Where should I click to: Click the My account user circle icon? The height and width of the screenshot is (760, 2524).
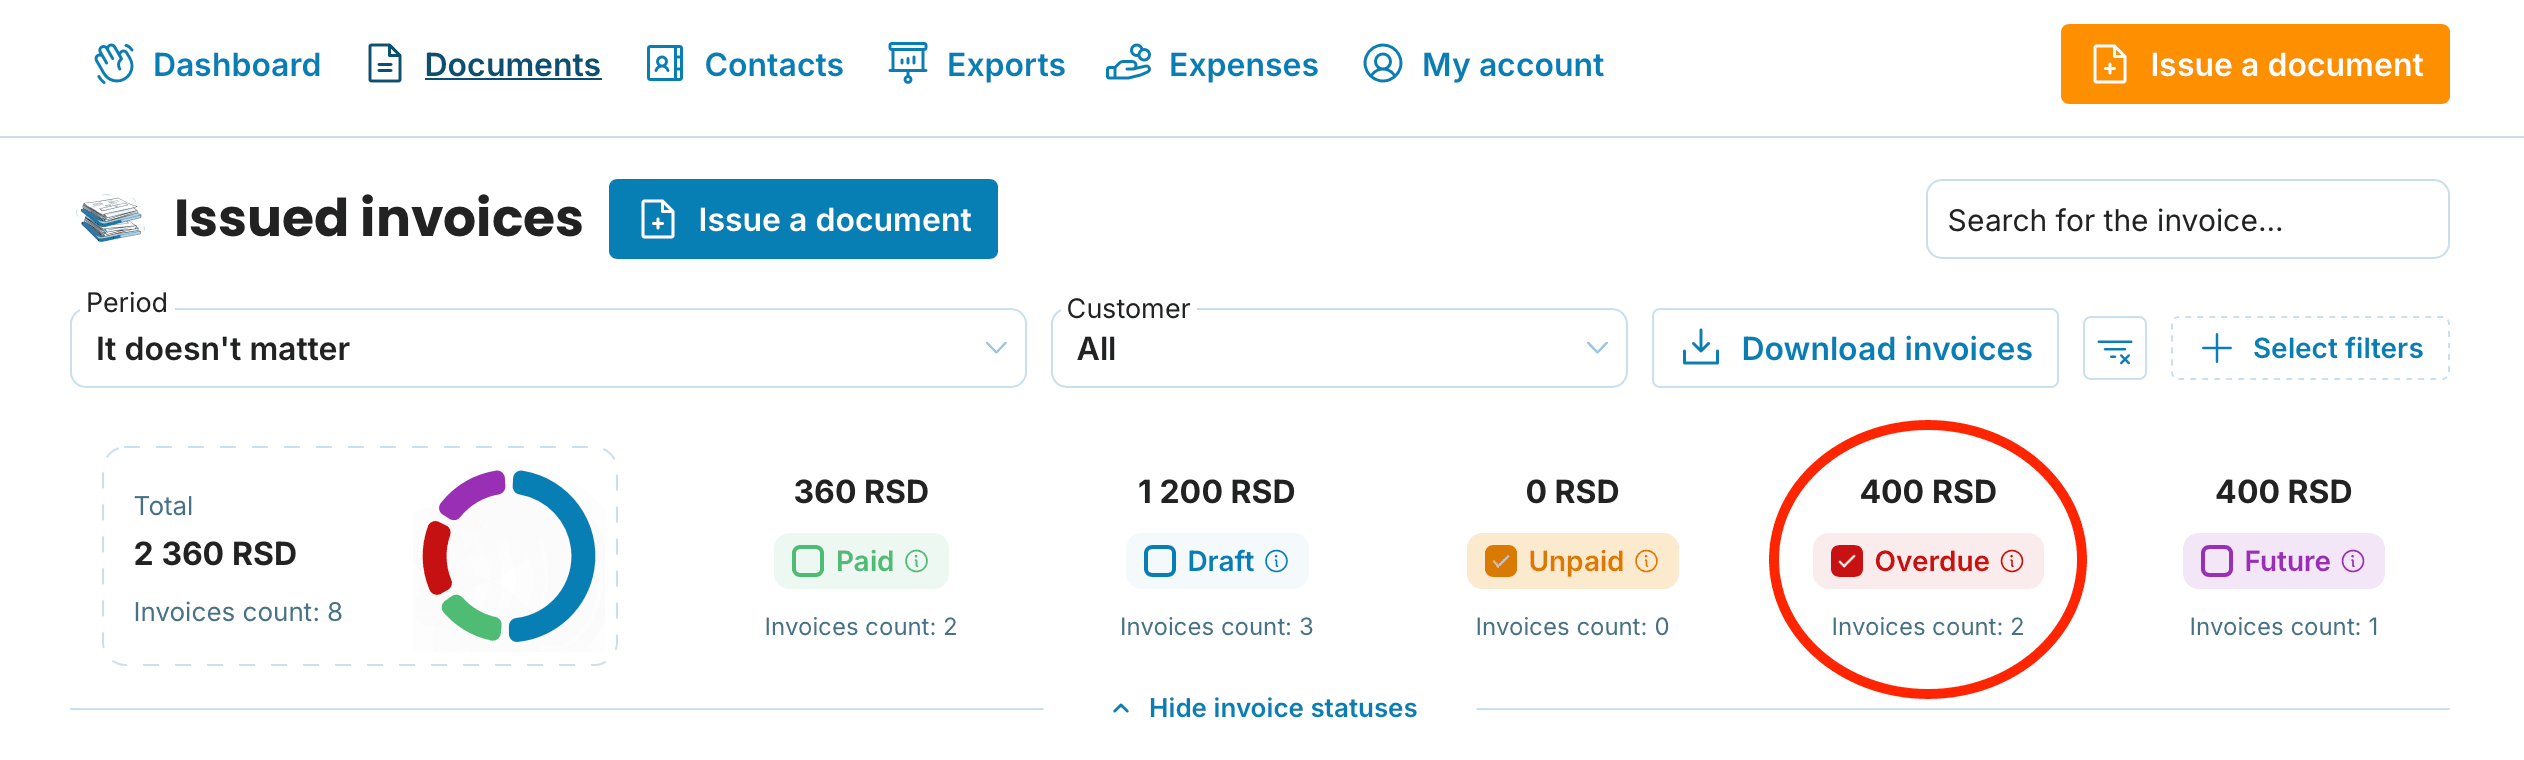(1383, 64)
